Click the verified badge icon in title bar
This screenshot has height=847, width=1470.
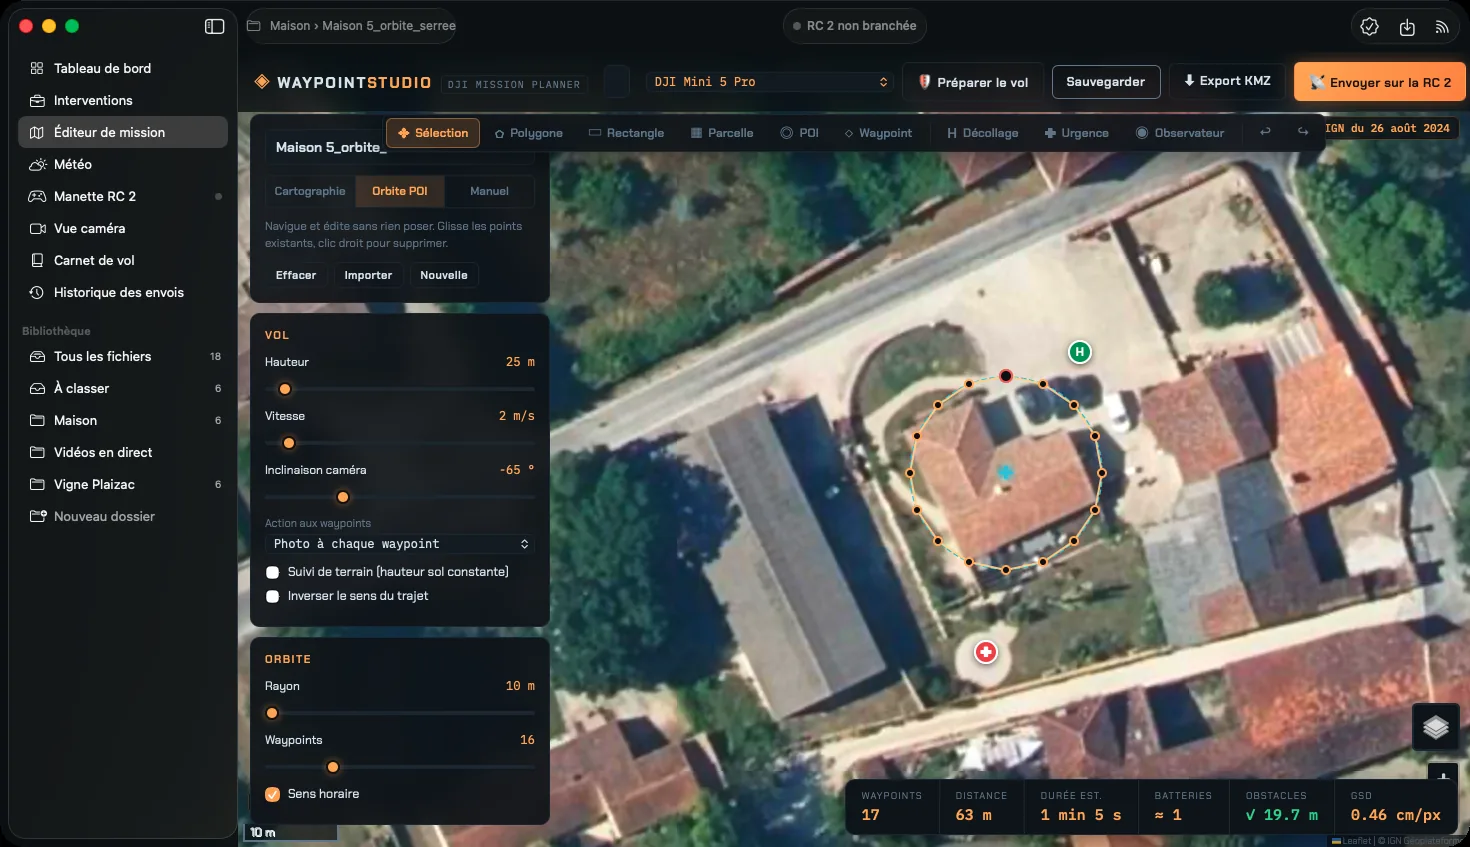tap(1370, 27)
